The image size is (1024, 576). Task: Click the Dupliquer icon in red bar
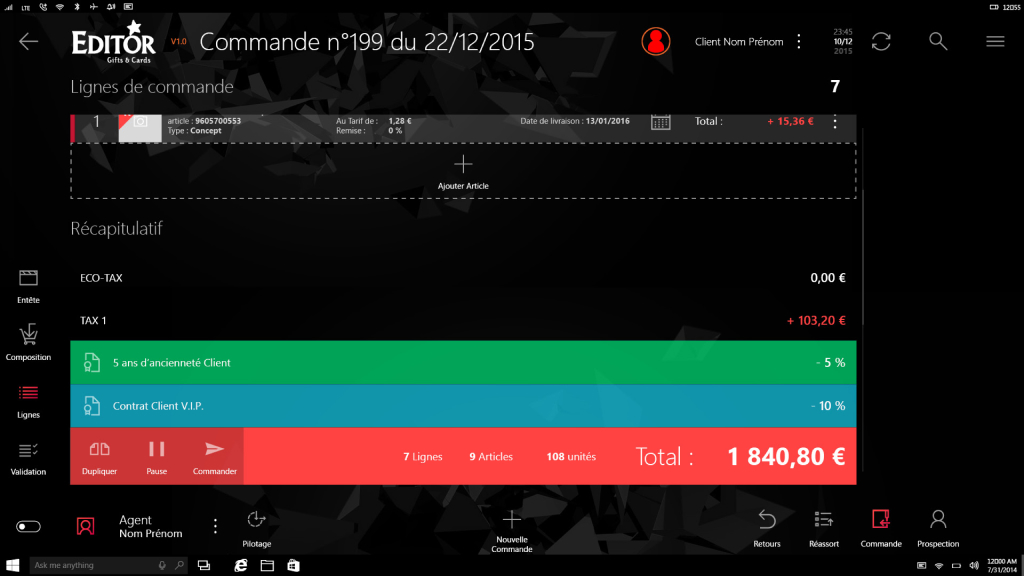pyautogui.click(x=99, y=450)
